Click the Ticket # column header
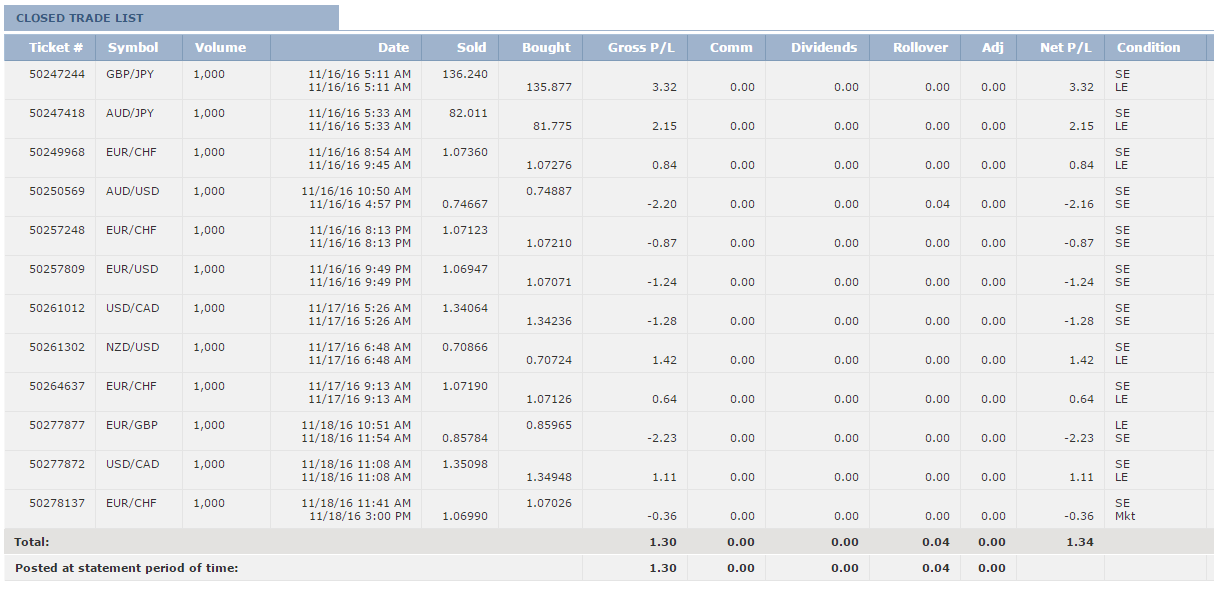 tap(51, 47)
